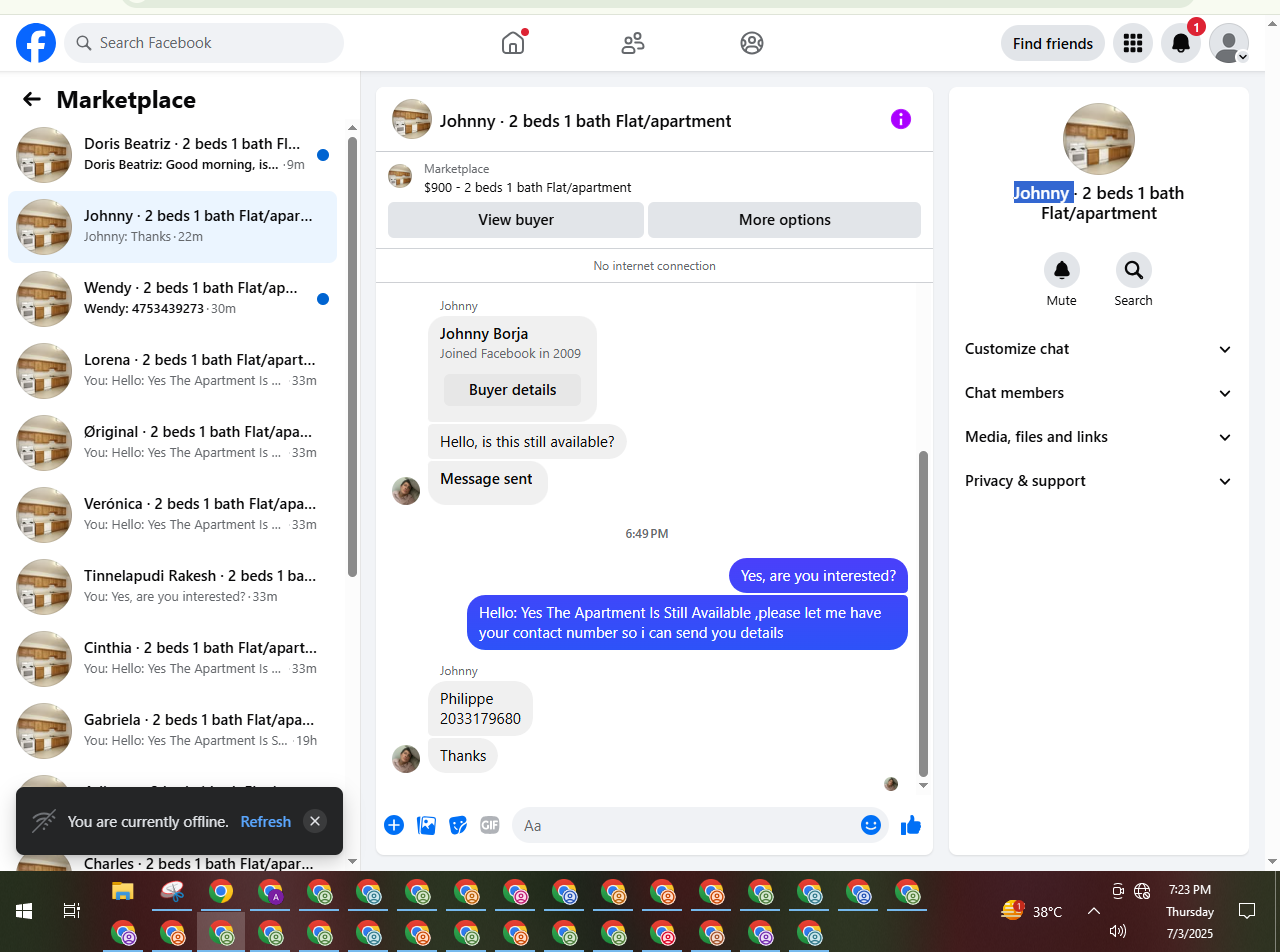Open Task View on taskbar

click(x=71, y=911)
